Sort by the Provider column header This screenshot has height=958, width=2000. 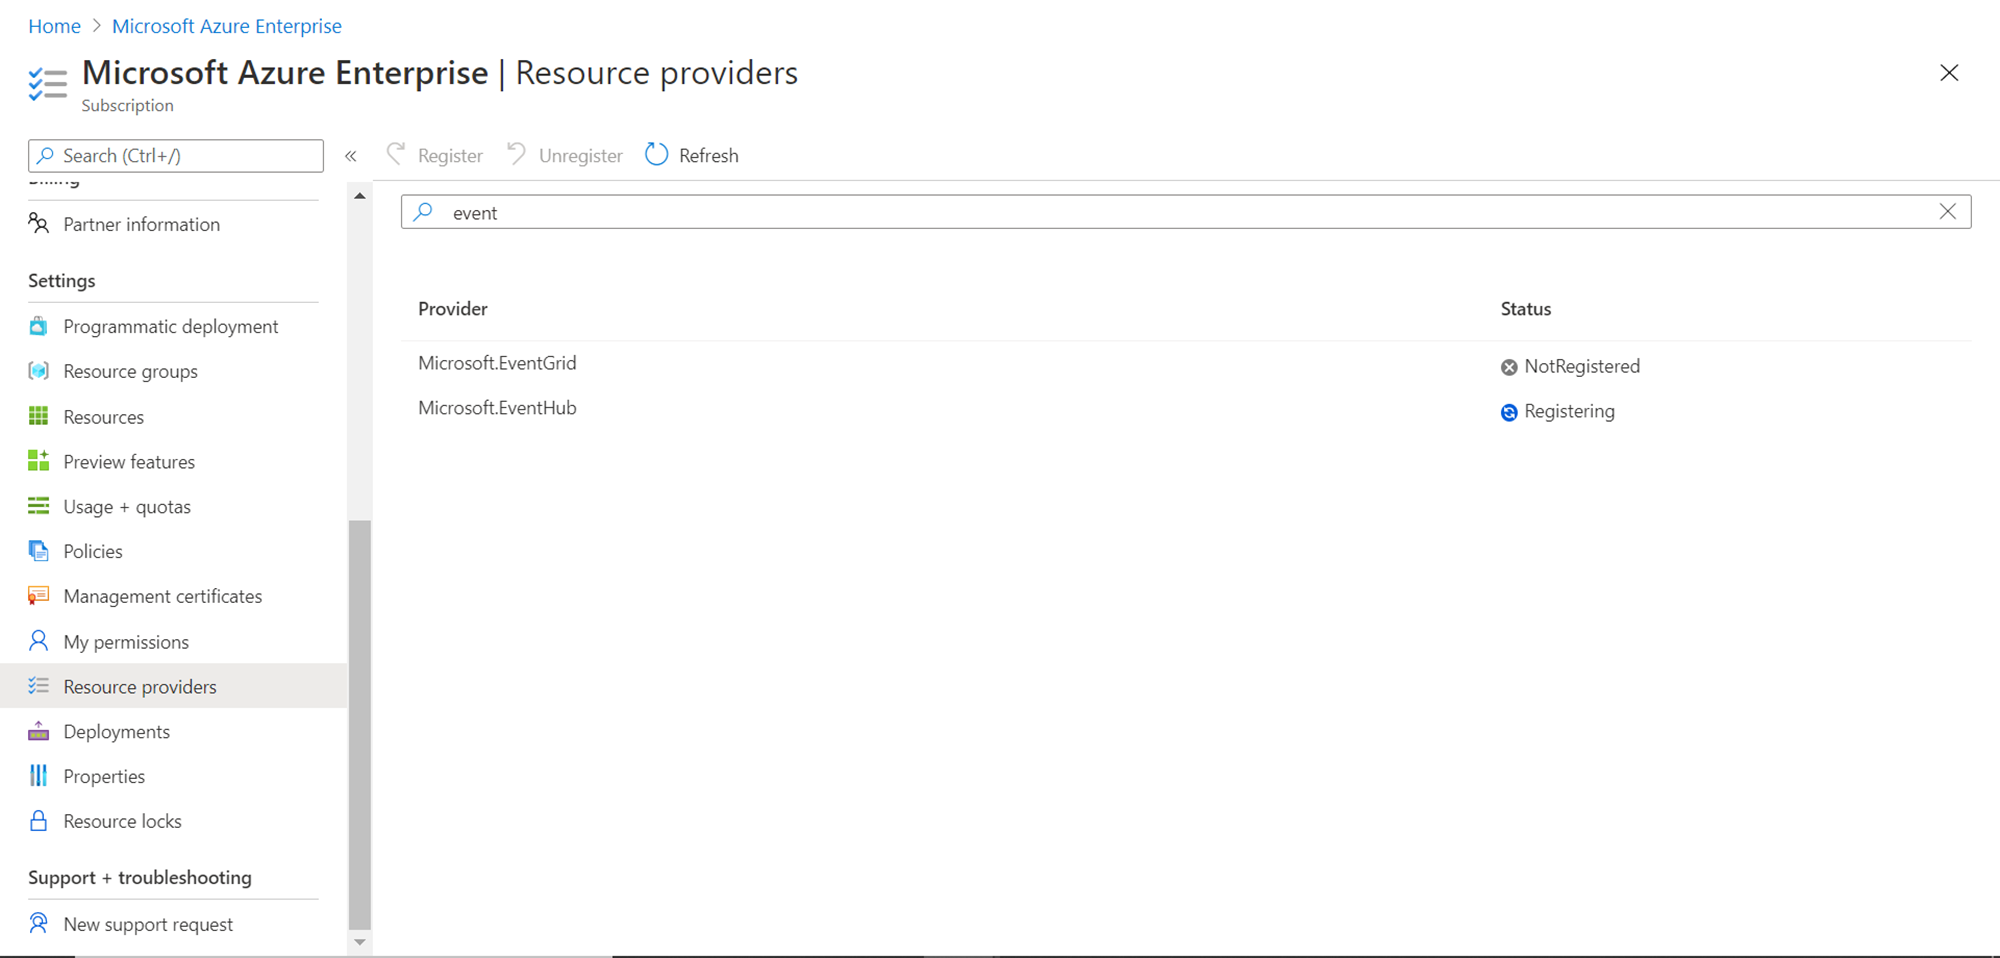(453, 309)
